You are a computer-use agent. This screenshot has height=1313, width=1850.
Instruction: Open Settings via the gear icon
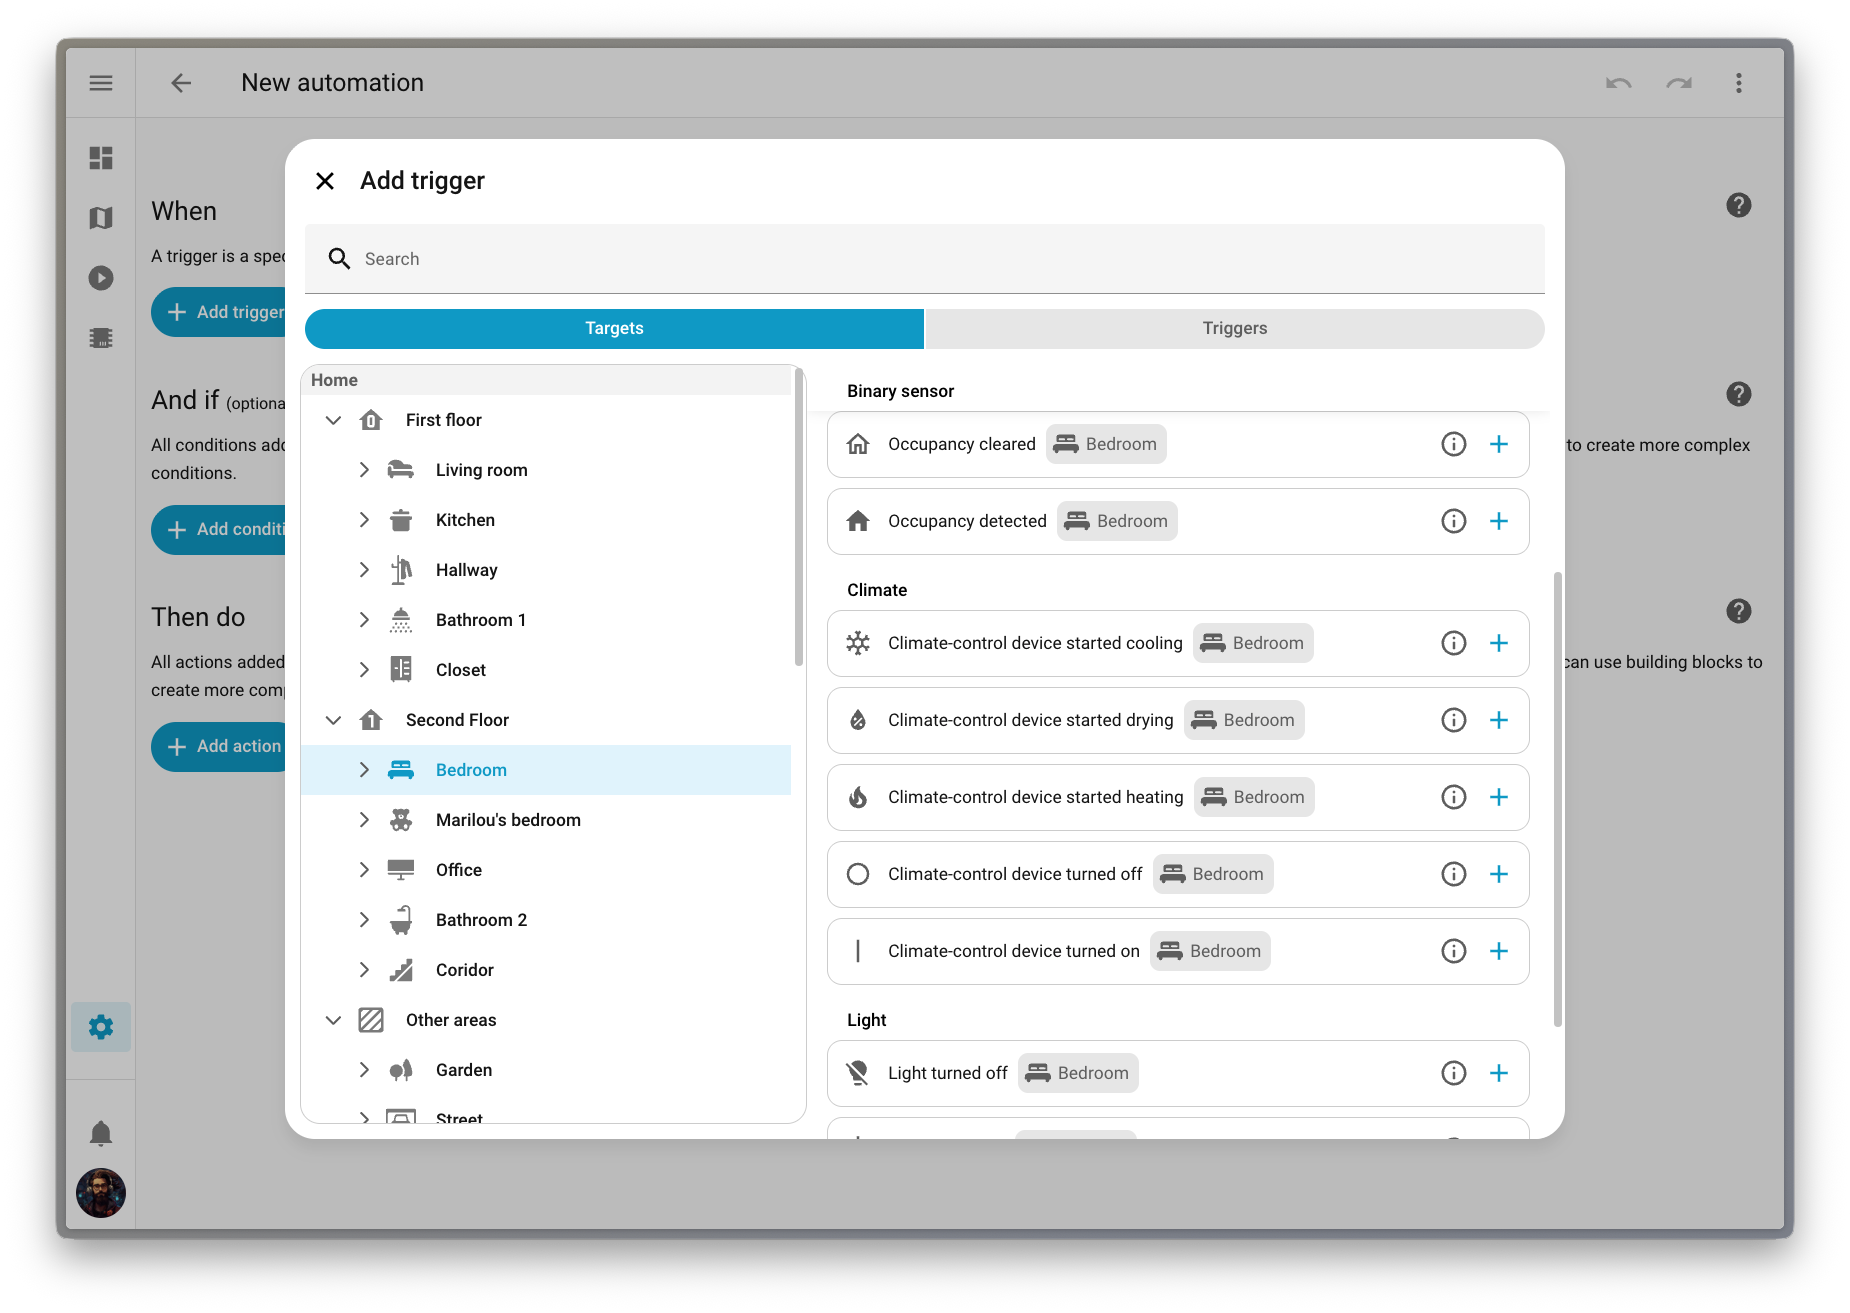[100, 1026]
